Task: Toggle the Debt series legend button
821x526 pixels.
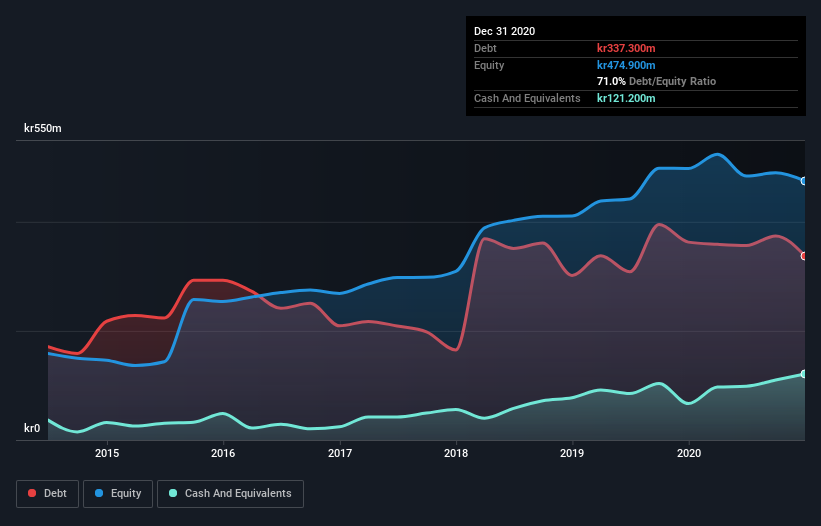Action: click(x=48, y=494)
